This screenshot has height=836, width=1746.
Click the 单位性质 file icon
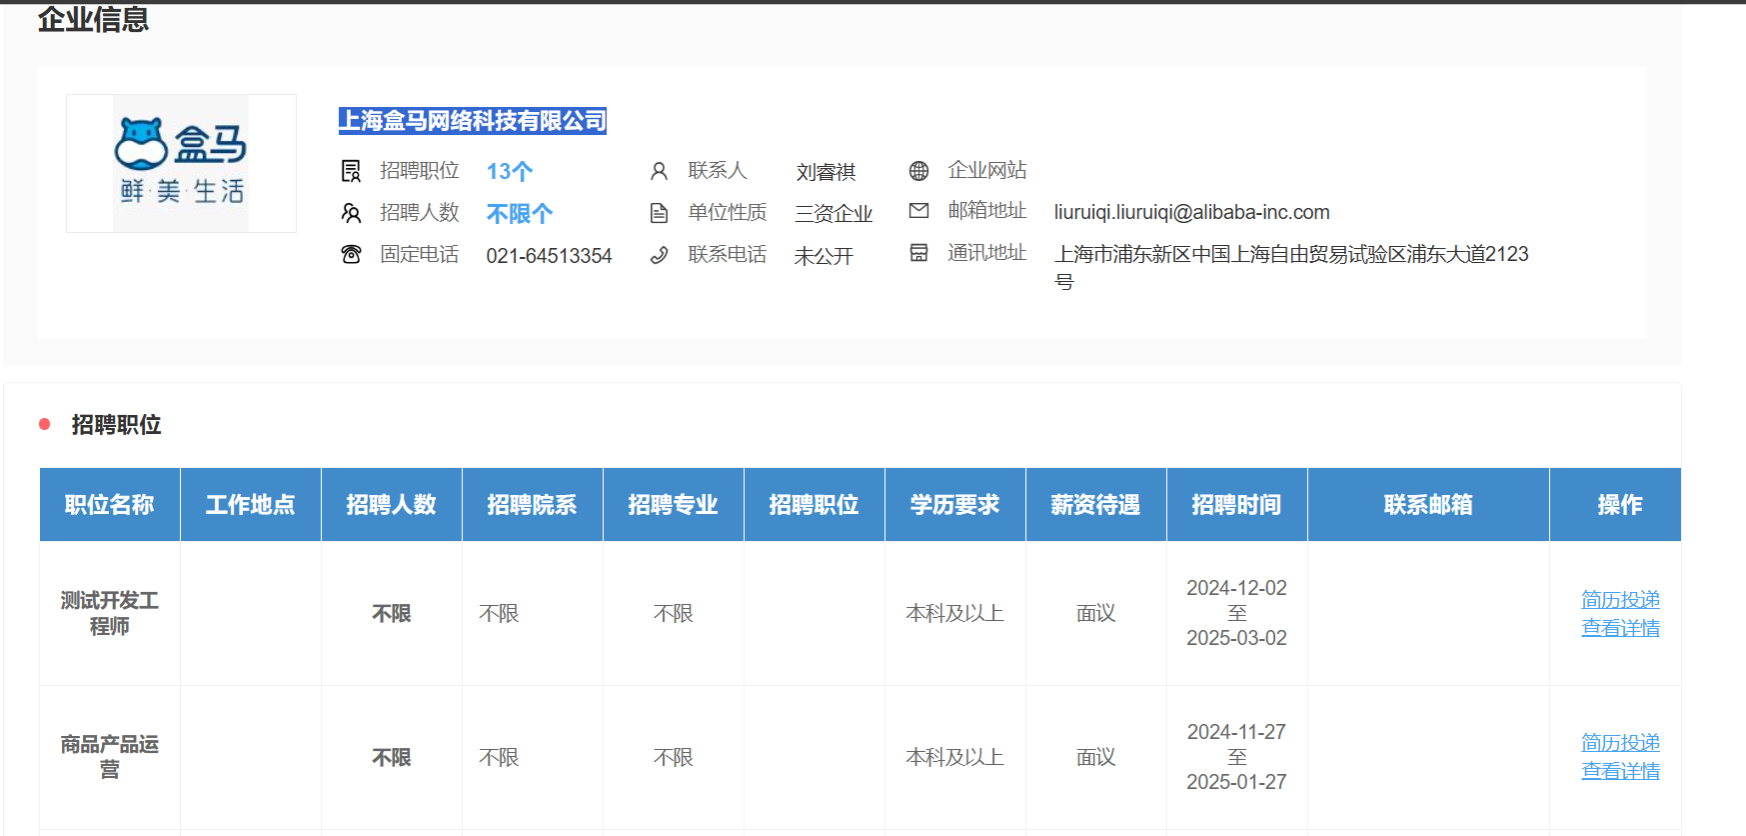tap(659, 213)
